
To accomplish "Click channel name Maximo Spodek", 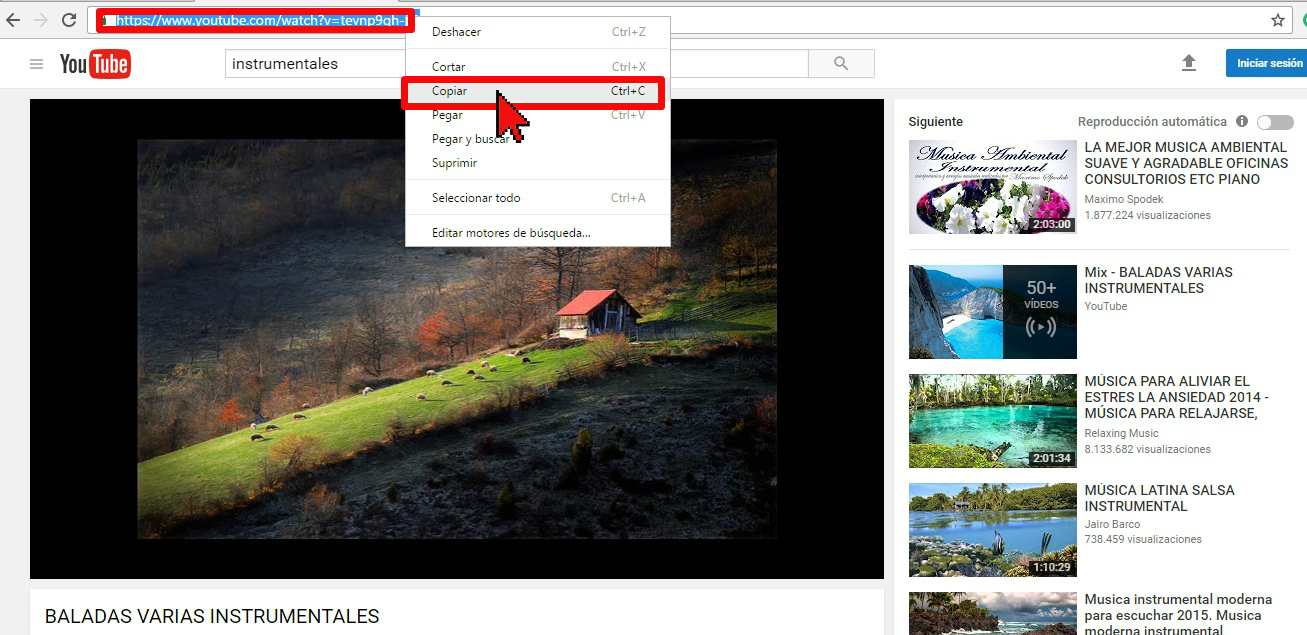I will [x=1124, y=199].
